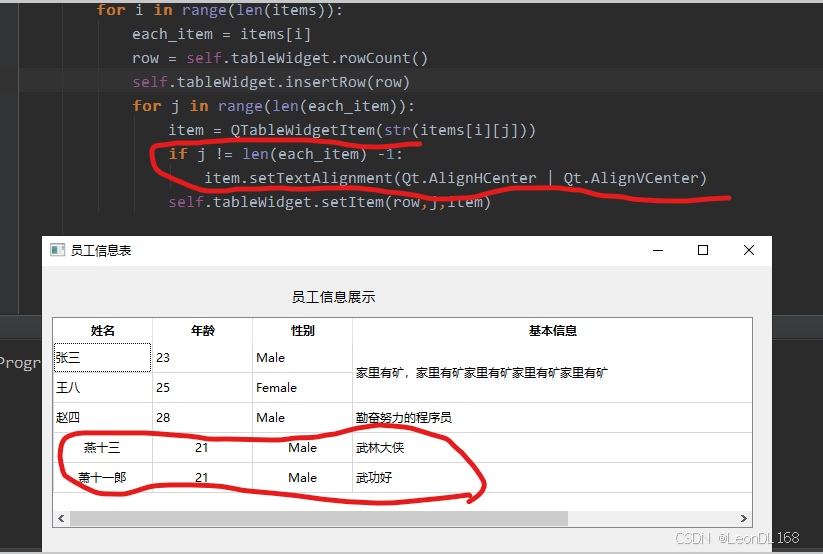Place cursor on the rowCount() code line
The height and width of the screenshot is (554, 823).
coord(280,58)
